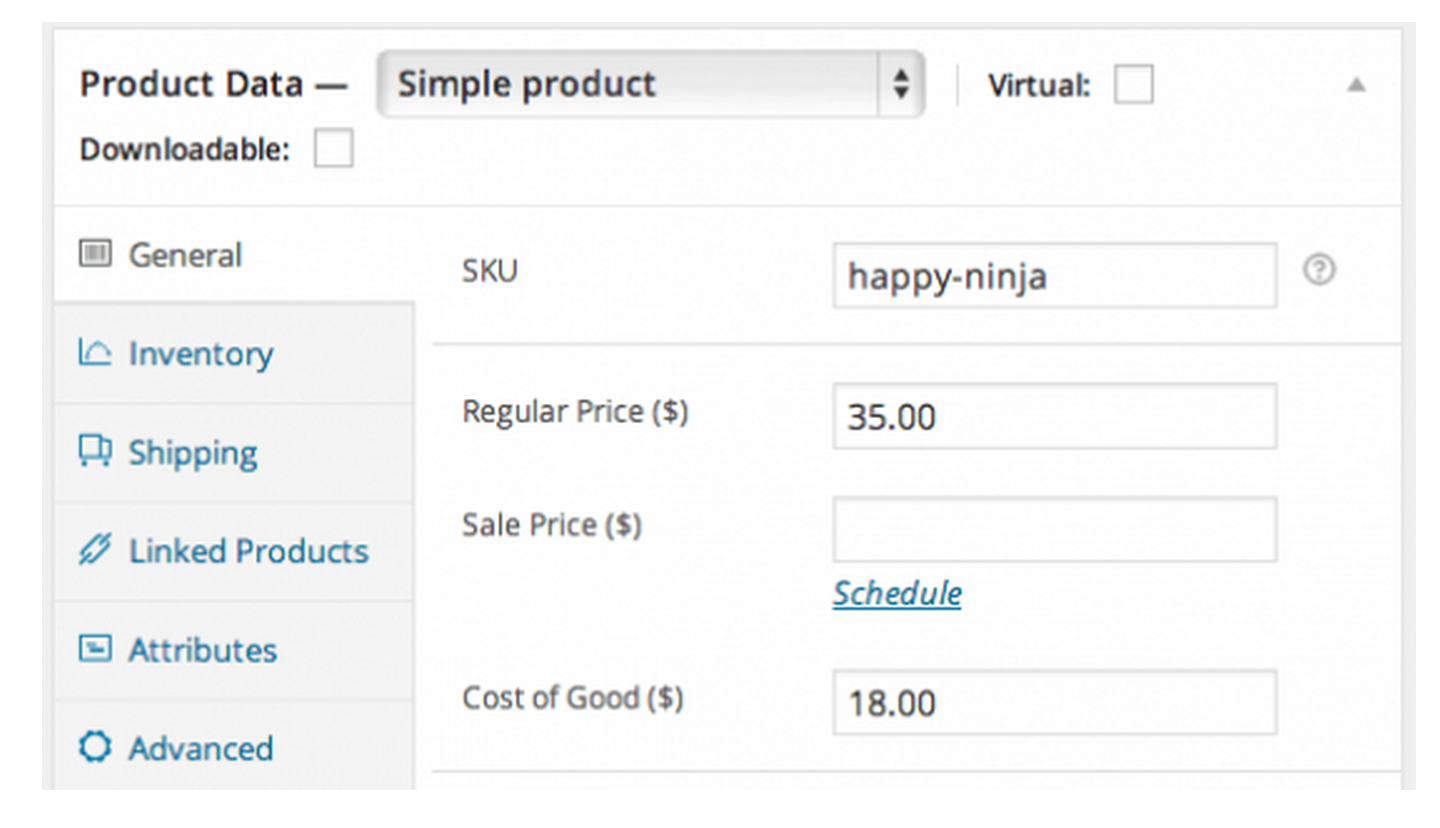
Task: Open the SKU help question mark
Action: (x=1320, y=270)
